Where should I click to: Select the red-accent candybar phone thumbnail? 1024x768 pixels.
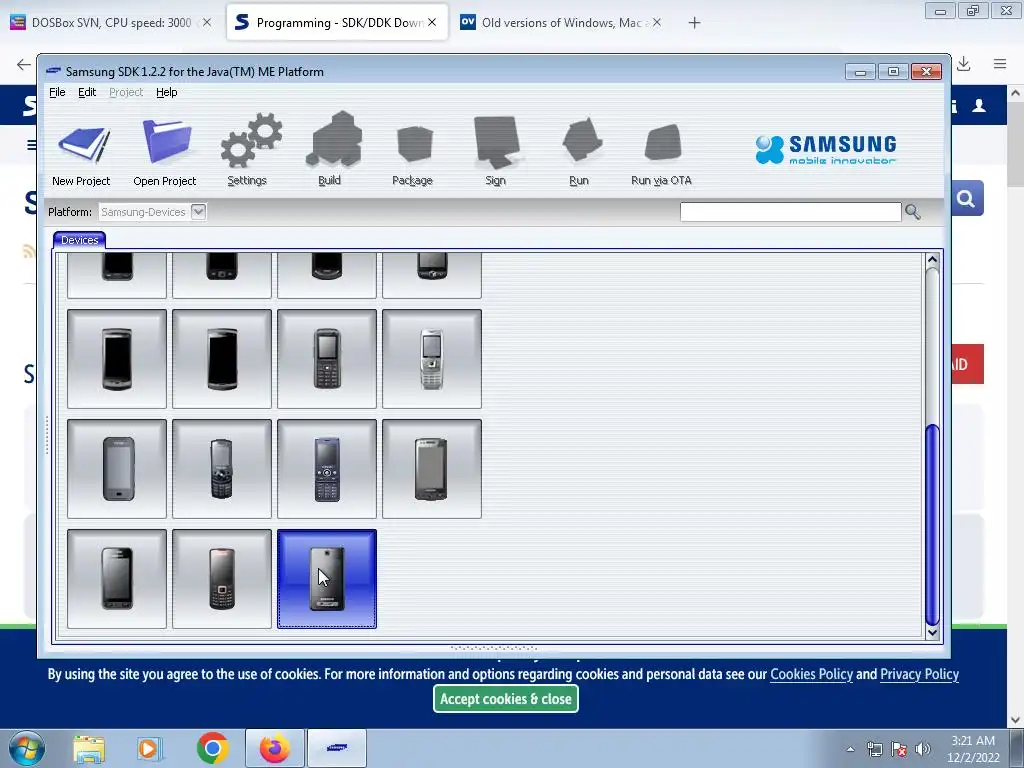coord(222,579)
